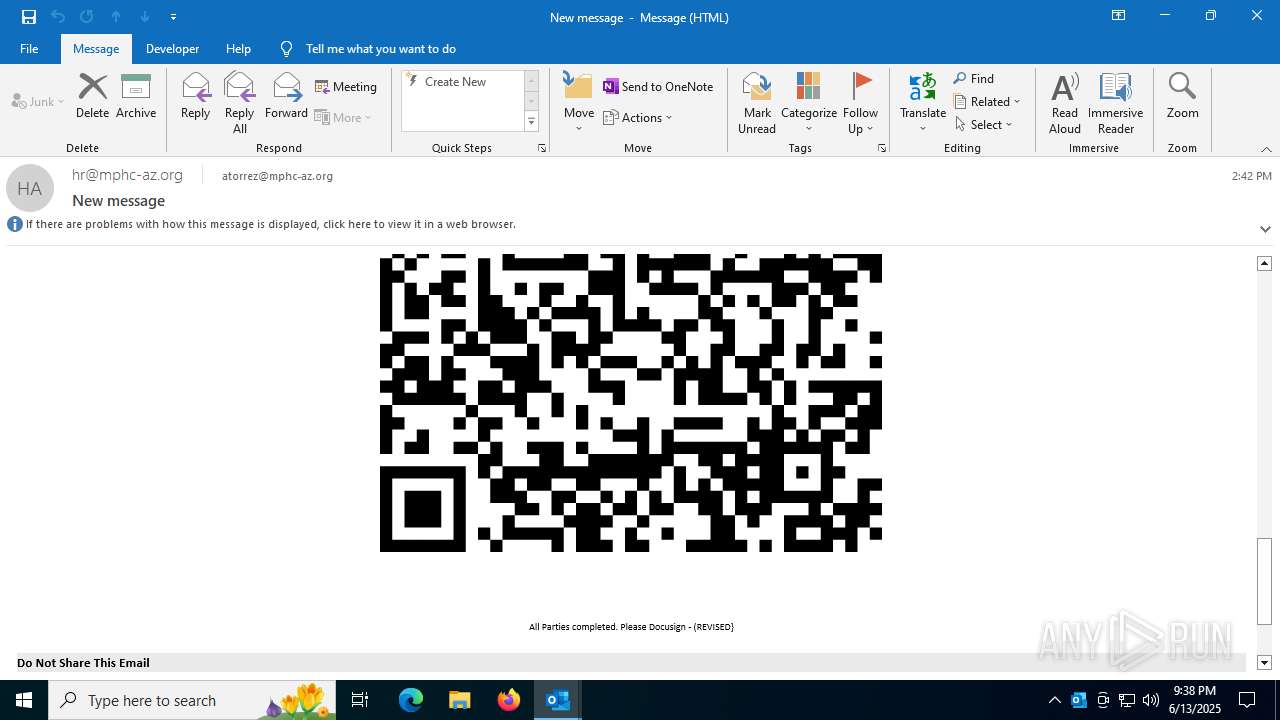Expand the Quick Steps gallery
The image size is (1280, 720).
pyautogui.click(x=531, y=122)
